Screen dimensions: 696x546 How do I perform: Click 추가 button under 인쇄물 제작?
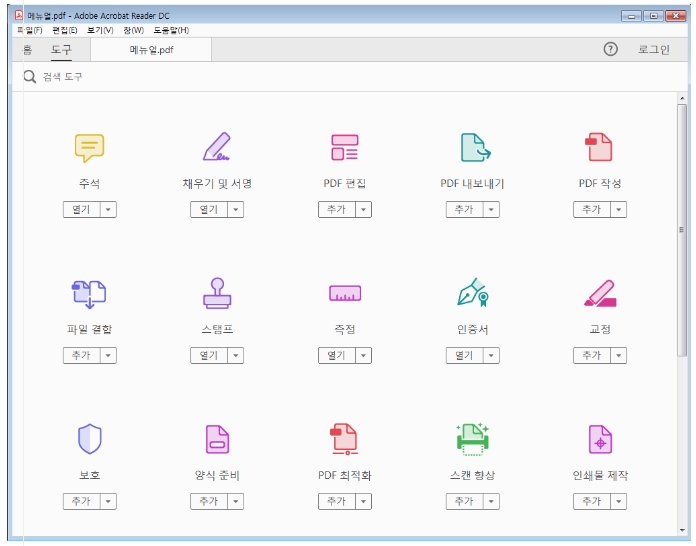[592, 502]
